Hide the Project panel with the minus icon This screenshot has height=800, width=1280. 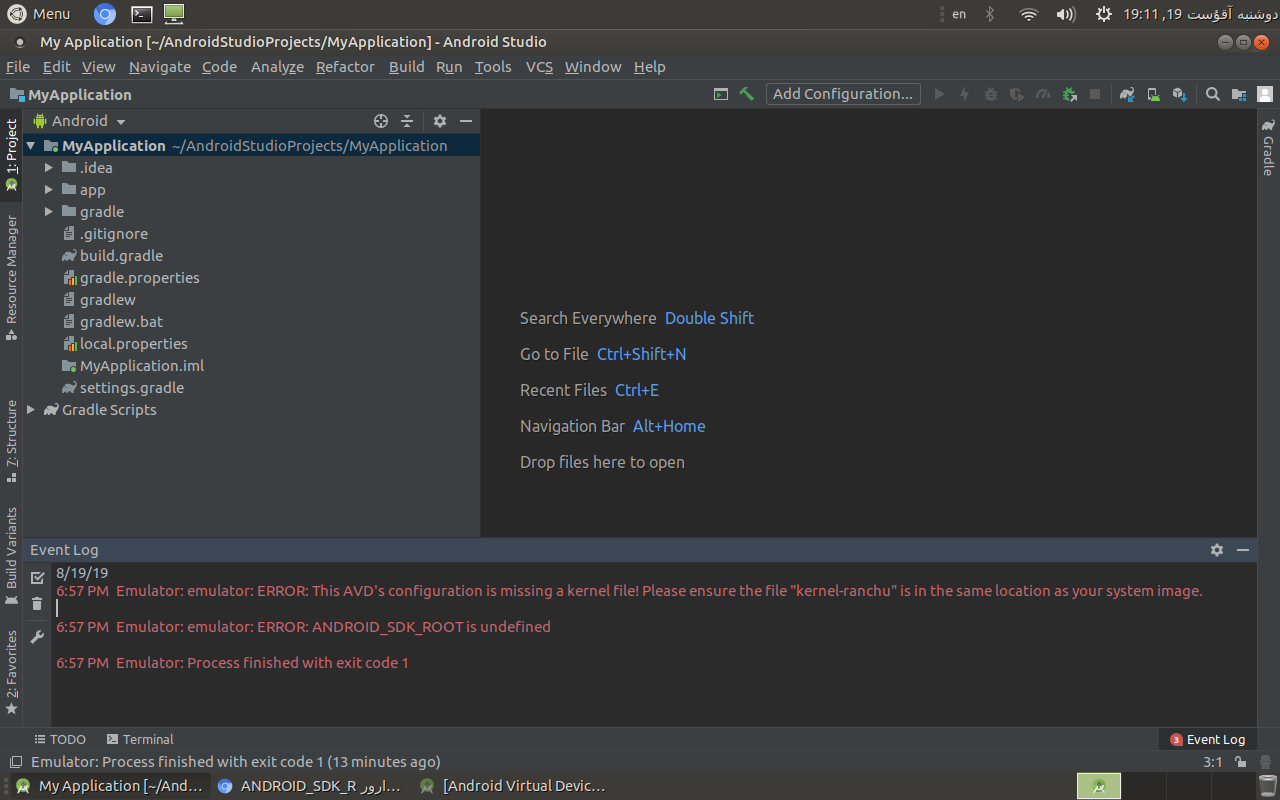[x=466, y=121]
